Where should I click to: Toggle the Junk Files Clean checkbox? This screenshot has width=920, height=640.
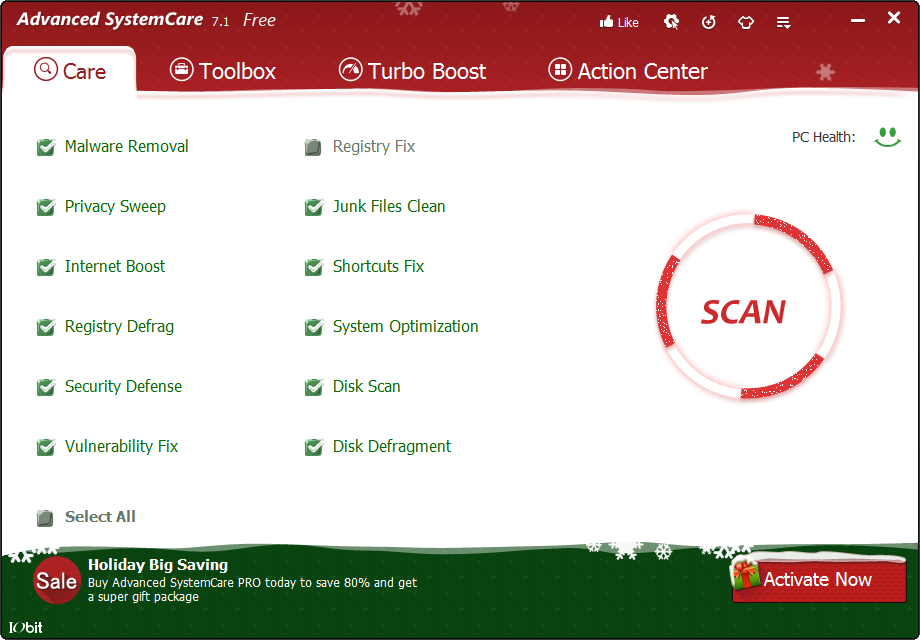tap(314, 208)
